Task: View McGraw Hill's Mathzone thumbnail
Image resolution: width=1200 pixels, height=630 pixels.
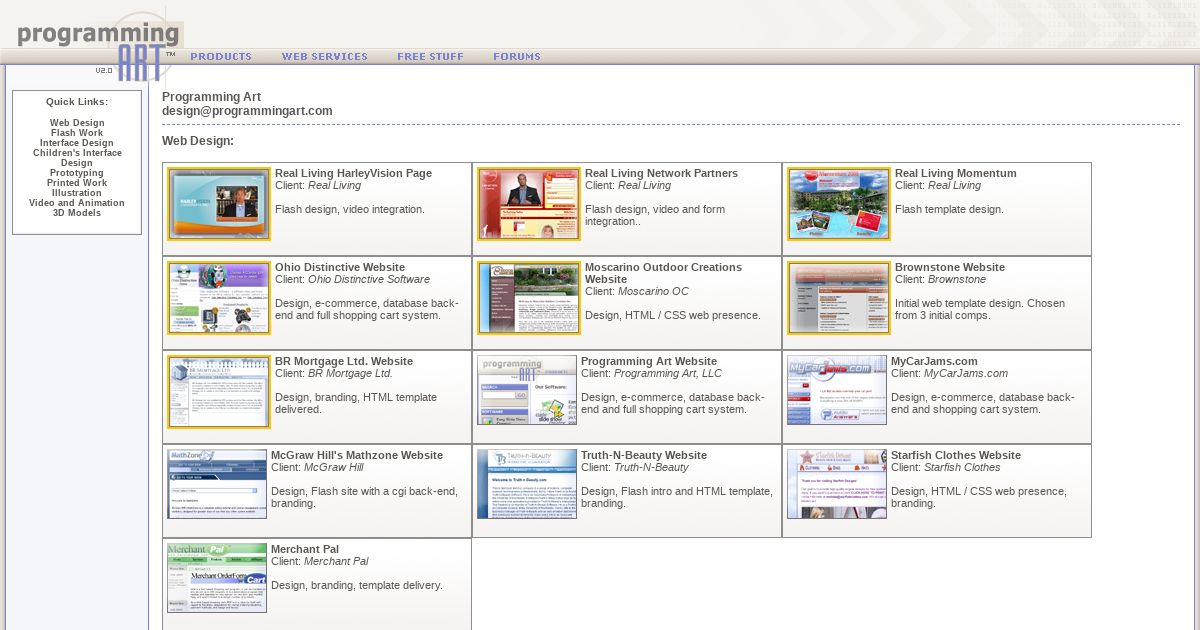Action: [x=217, y=484]
